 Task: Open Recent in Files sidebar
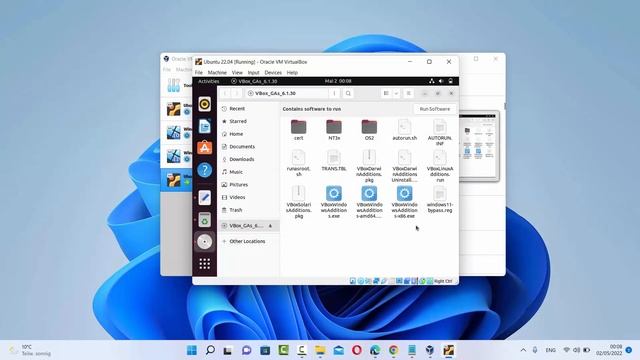click(x=249, y=109)
